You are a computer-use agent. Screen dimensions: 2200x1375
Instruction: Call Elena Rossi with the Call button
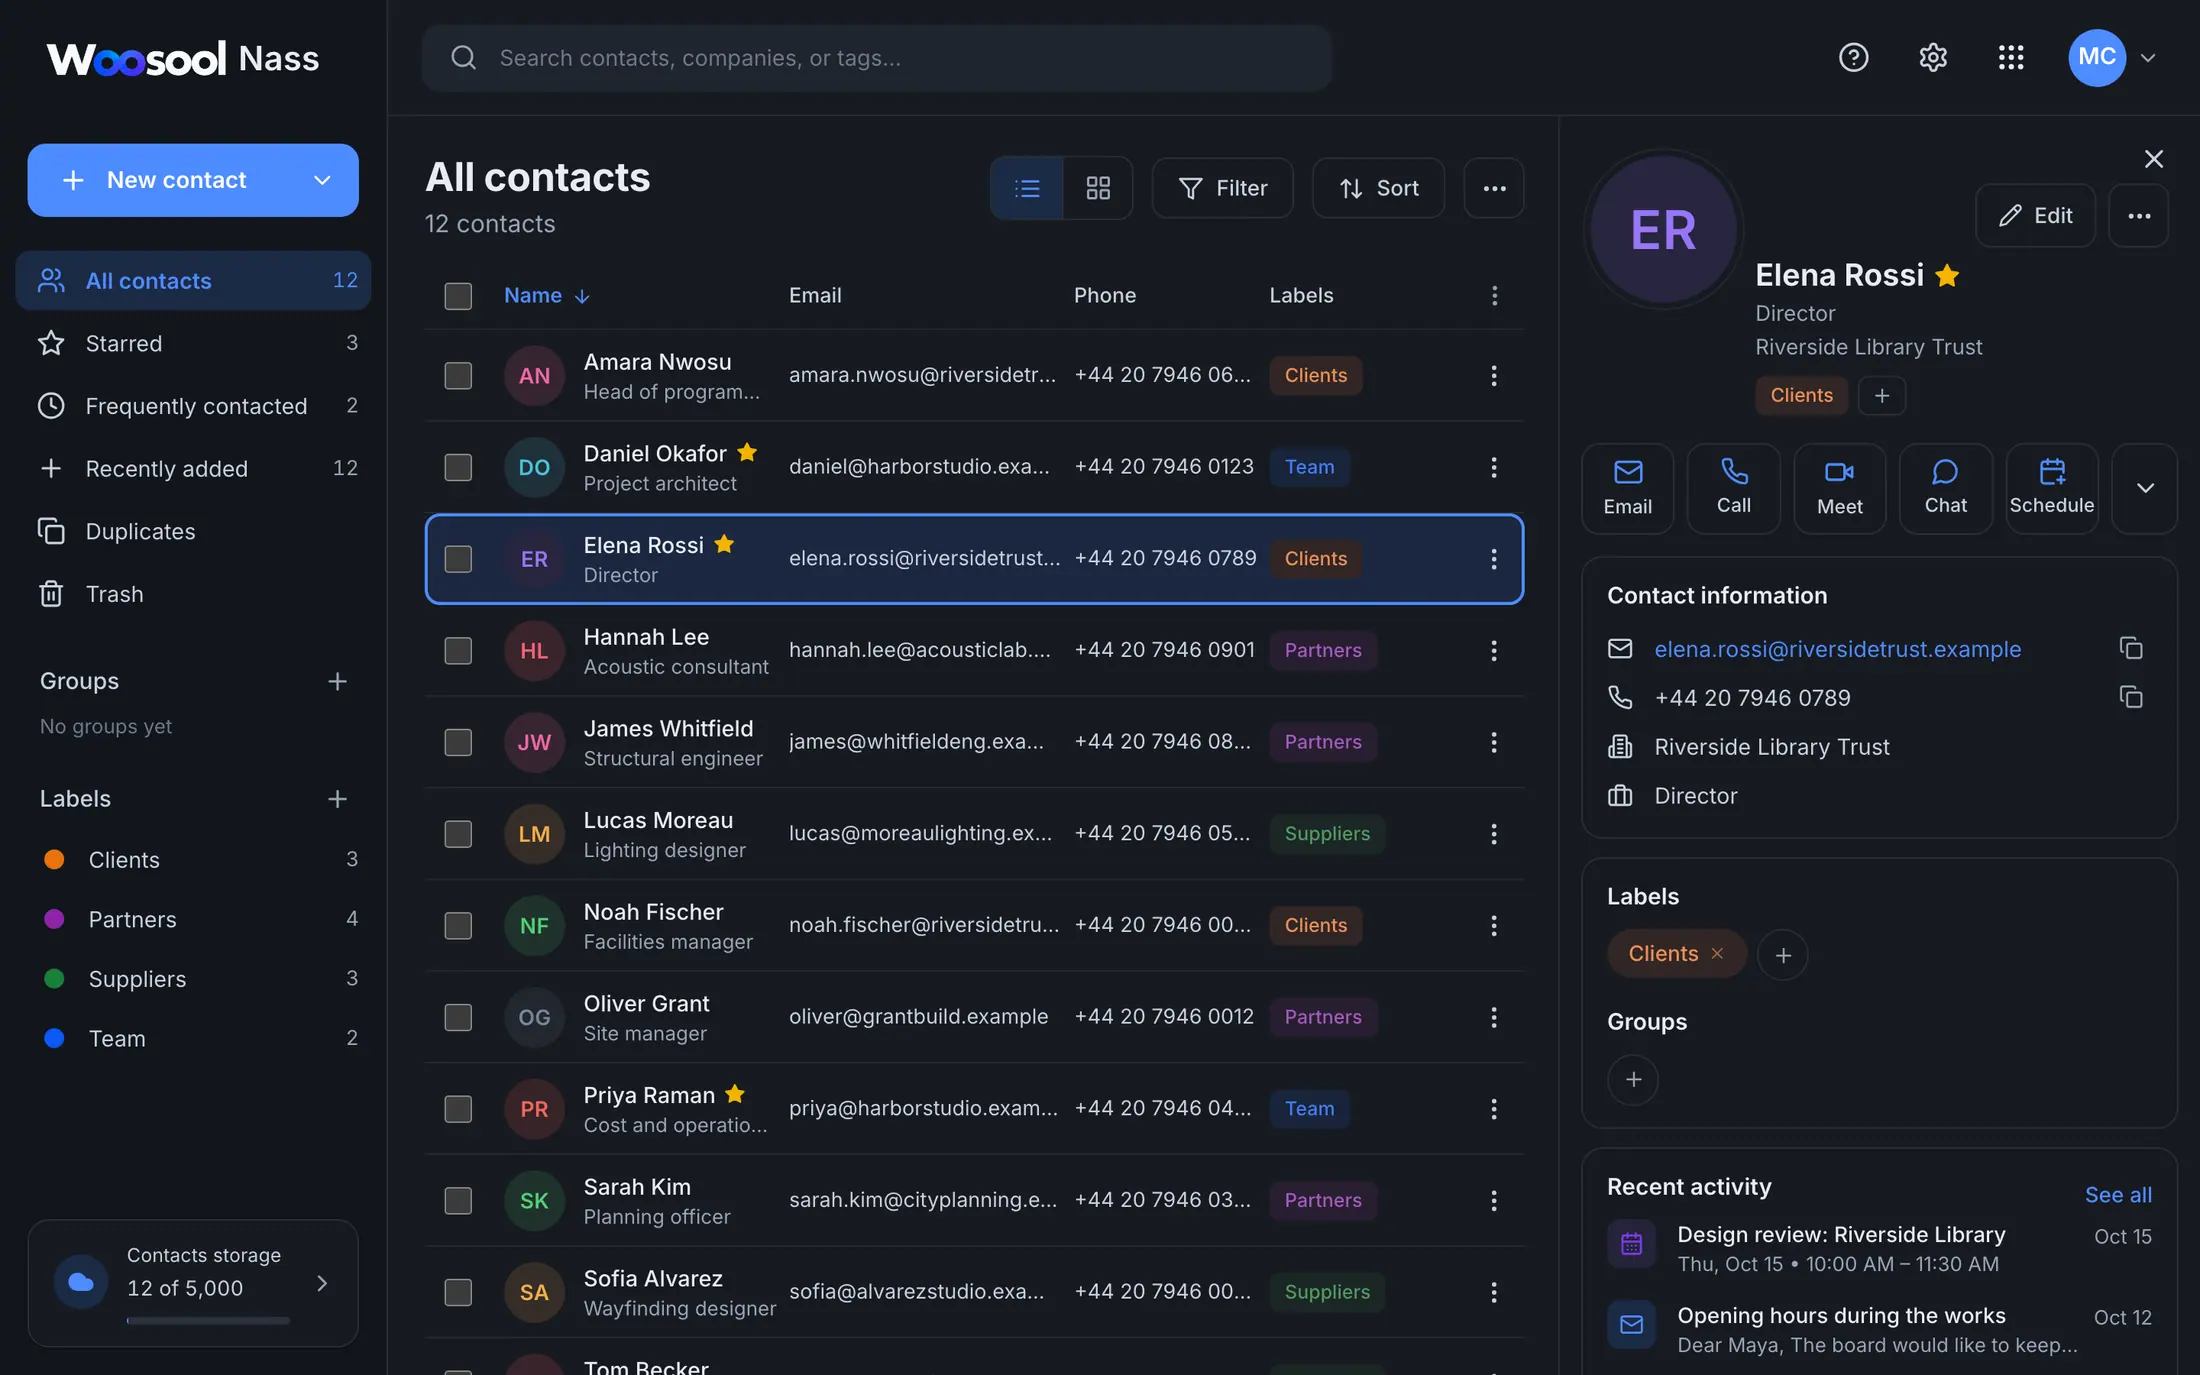pos(1733,488)
